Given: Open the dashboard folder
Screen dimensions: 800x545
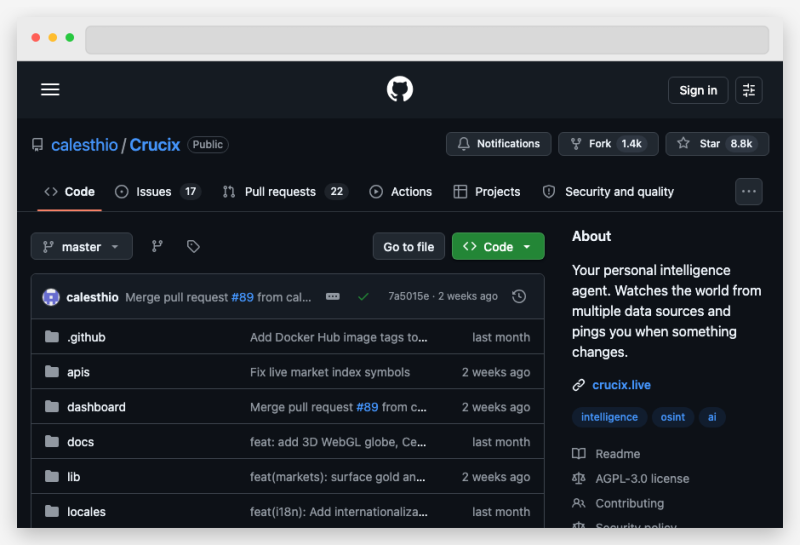Looking at the screenshot, I should (x=96, y=407).
